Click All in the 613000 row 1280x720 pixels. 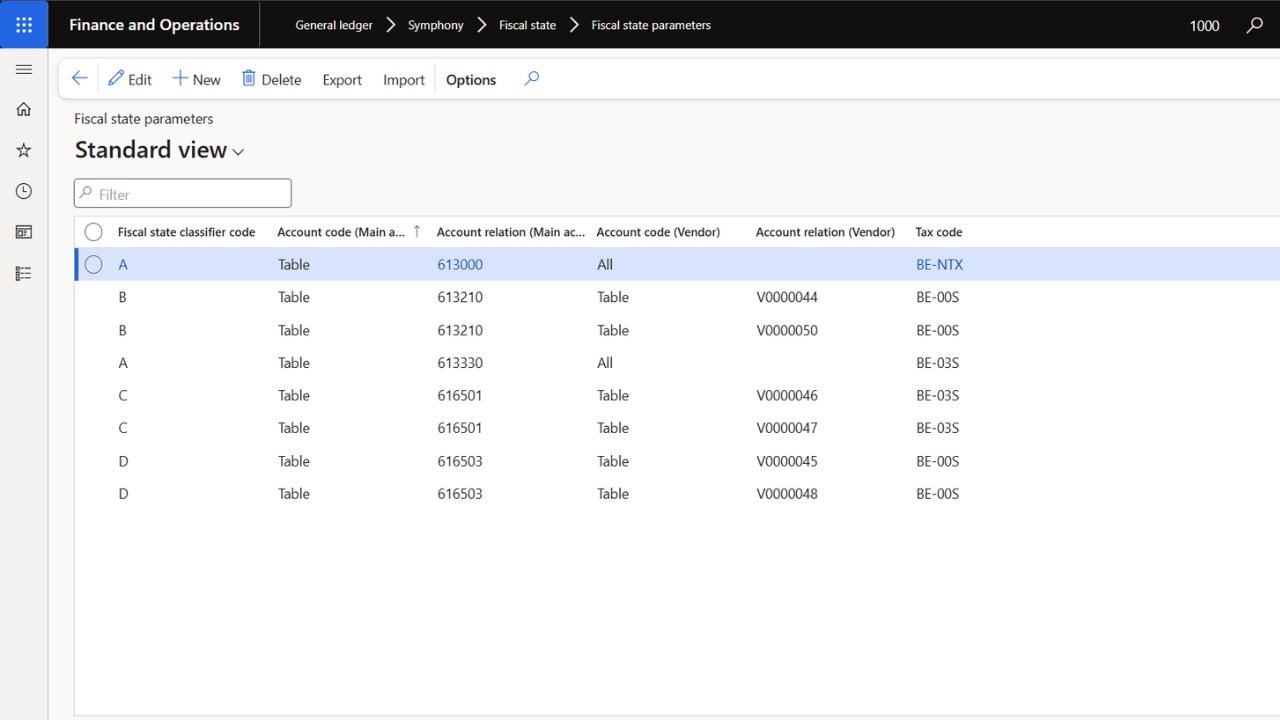(x=605, y=265)
